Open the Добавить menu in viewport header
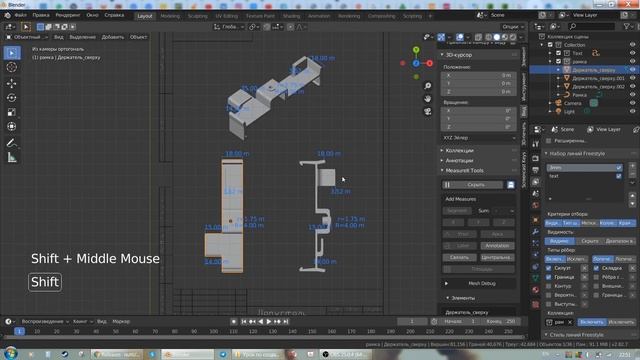 pos(113,37)
